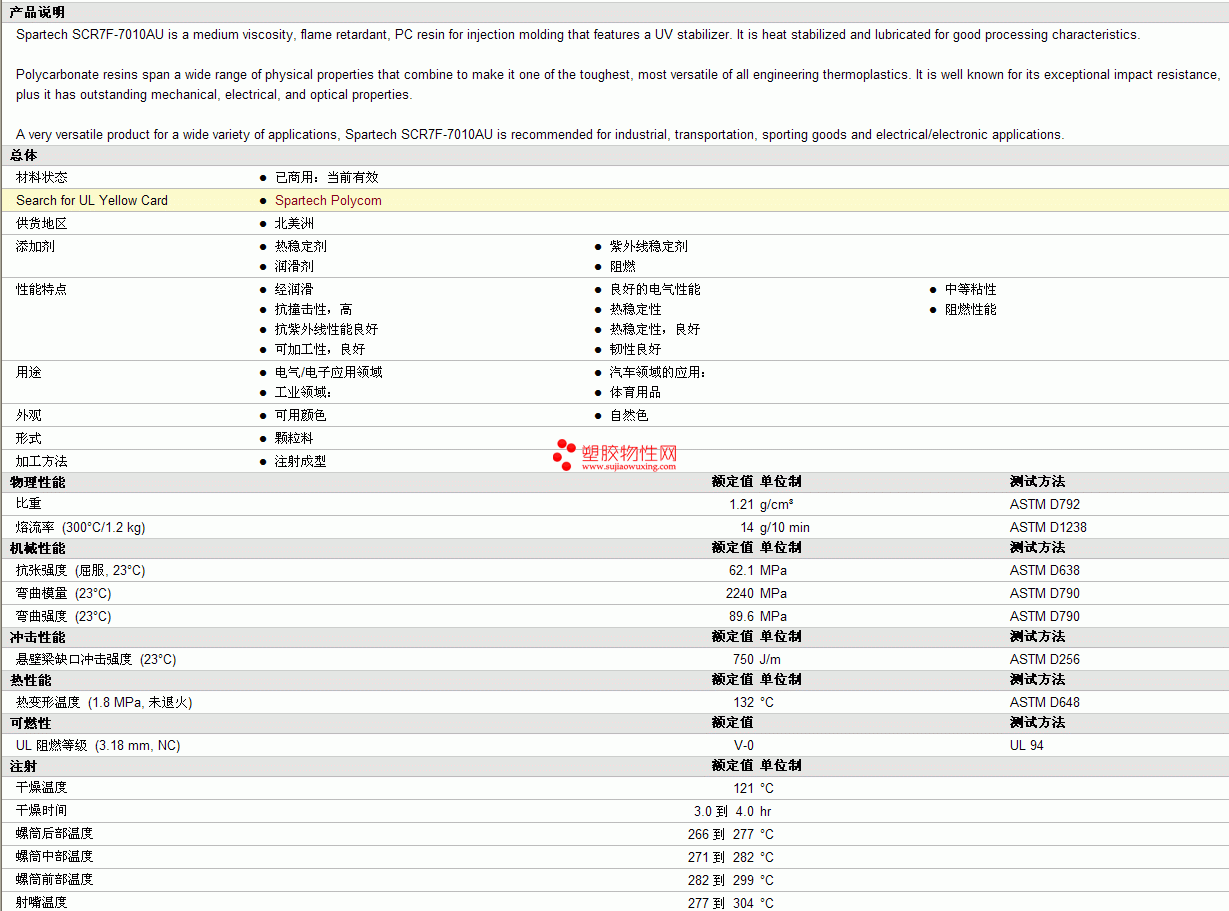Select the 供货地区 row label
Viewport: 1229px width, 911px height.
(x=42, y=223)
